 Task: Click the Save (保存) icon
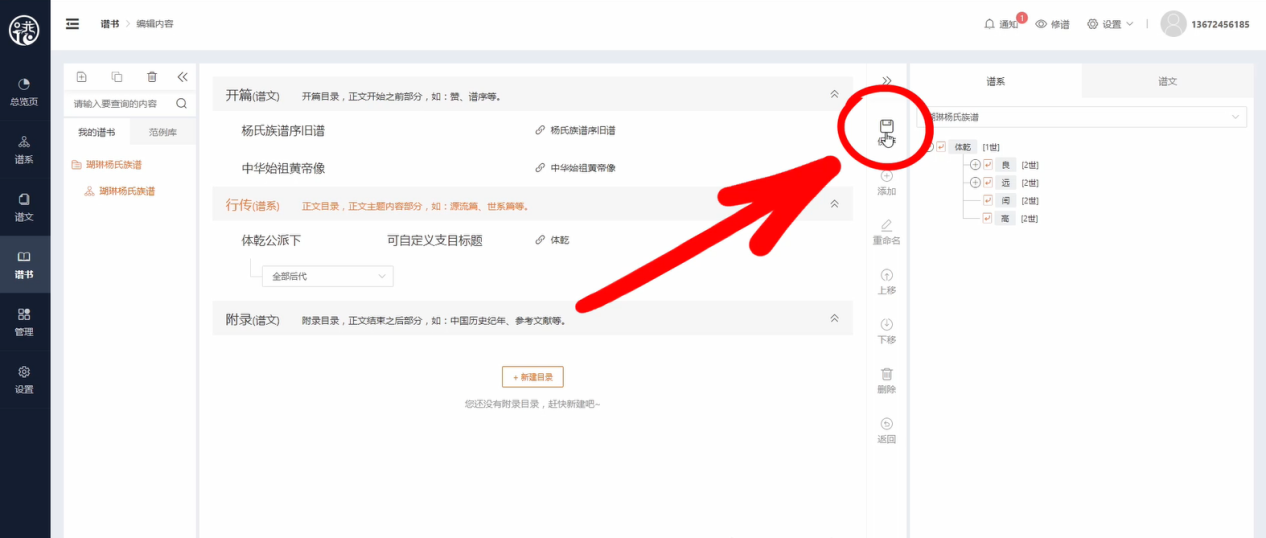point(886,127)
